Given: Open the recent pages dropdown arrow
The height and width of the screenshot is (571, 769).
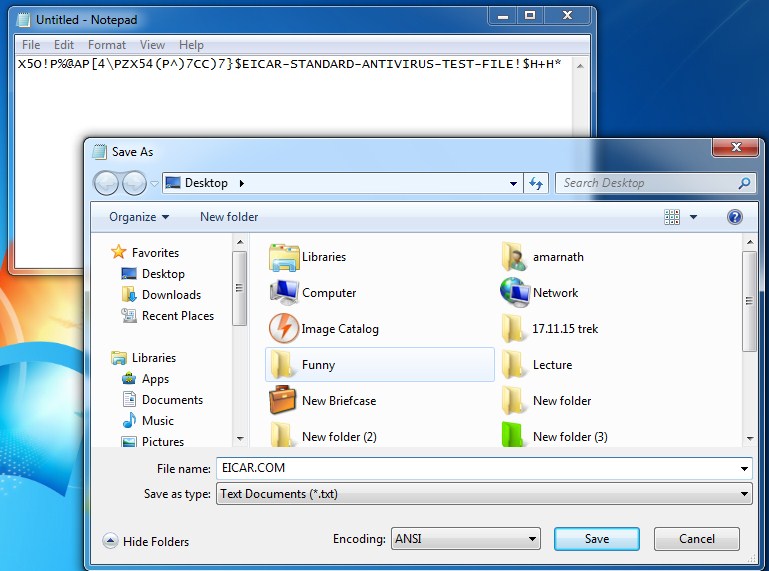Looking at the screenshot, I should 154,183.
